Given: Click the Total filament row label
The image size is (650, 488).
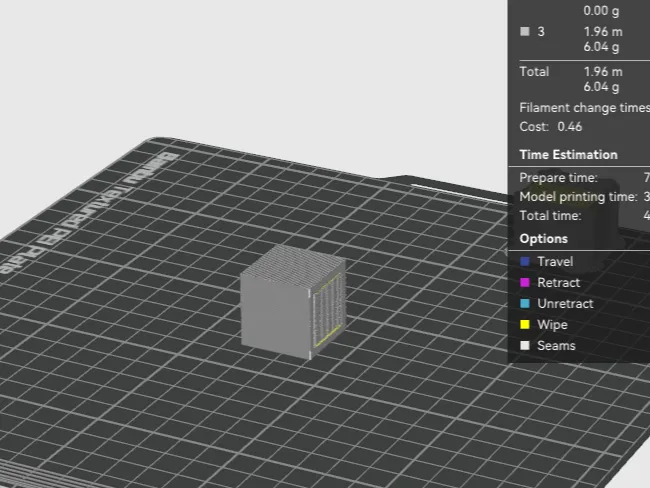Looking at the screenshot, I should click(534, 72).
